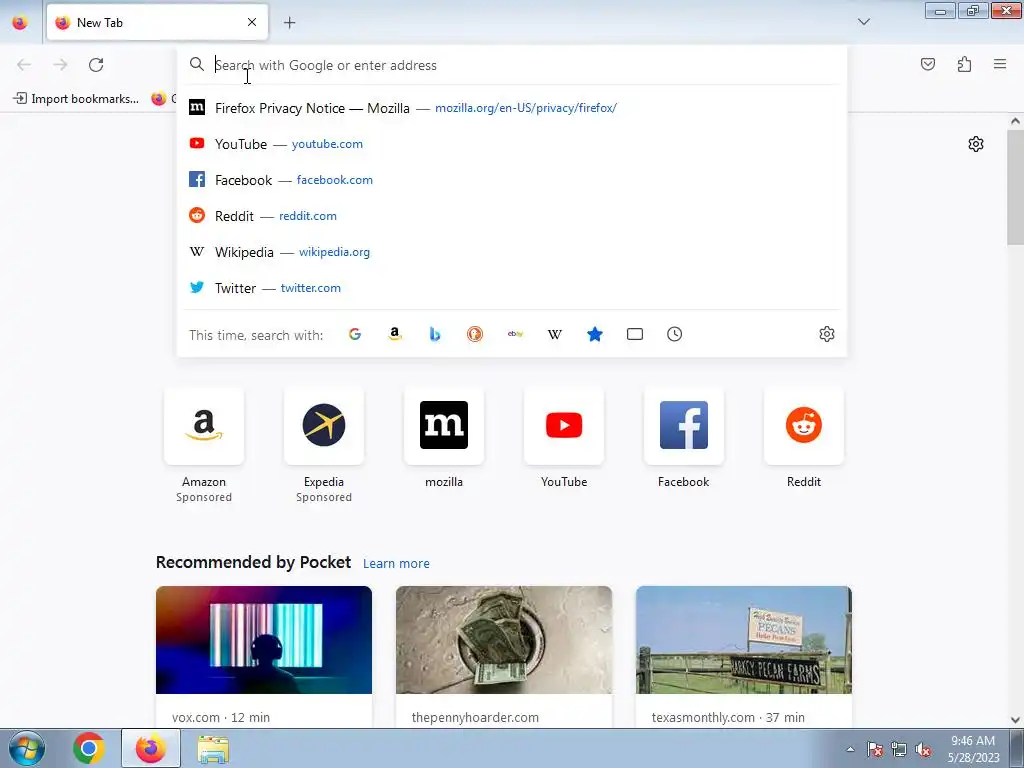The image size is (1024, 768).
Task: Search this time with DuckDuckGo icon
Action: (475, 334)
